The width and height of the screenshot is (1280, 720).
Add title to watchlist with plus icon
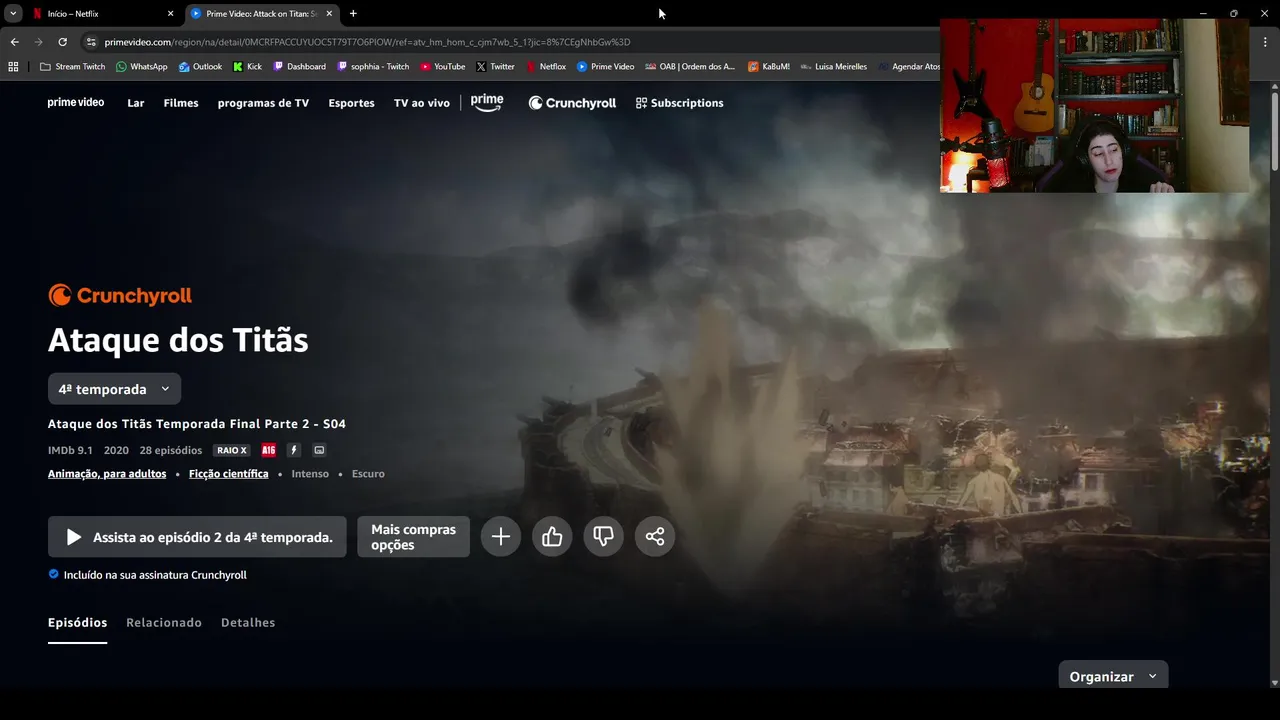point(501,537)
